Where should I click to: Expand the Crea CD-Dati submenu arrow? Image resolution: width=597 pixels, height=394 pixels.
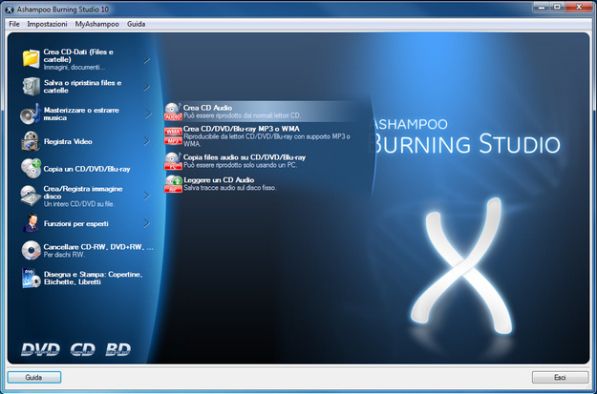[x=147, y=60]
